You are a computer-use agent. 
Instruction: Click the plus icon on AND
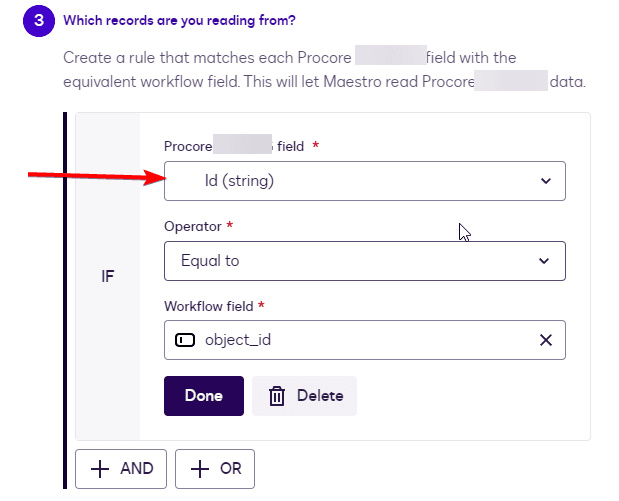coord(99,469)
